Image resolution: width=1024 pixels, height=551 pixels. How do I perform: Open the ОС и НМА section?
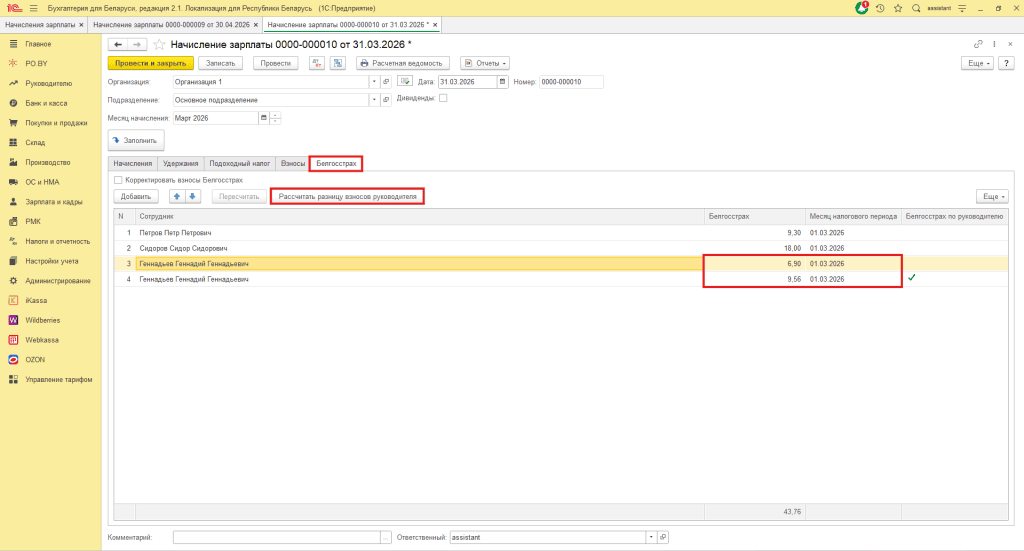pyautogui.click(x=42, y=182)
